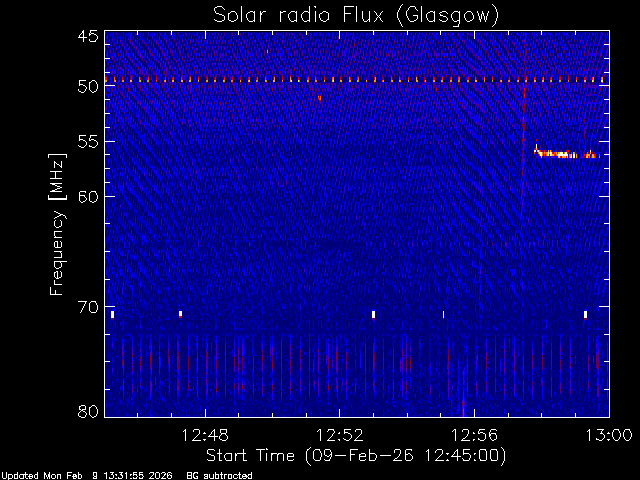The image size is (640, 480).
Task: Click the 55 frequency tick label
Action: coord(88,142)
